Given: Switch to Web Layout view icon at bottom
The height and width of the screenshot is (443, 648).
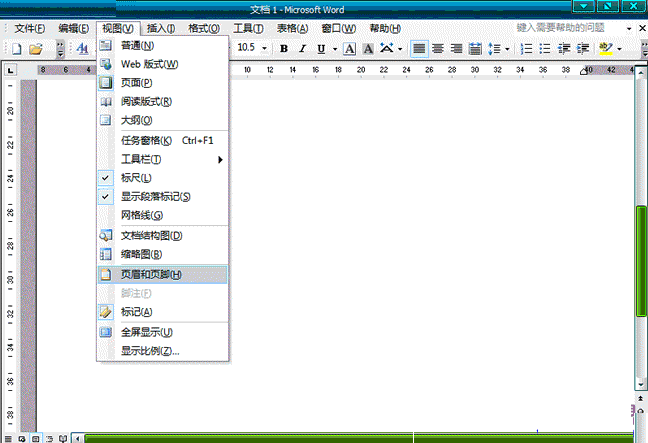Looking at the screenshot, I should (21, 438).
